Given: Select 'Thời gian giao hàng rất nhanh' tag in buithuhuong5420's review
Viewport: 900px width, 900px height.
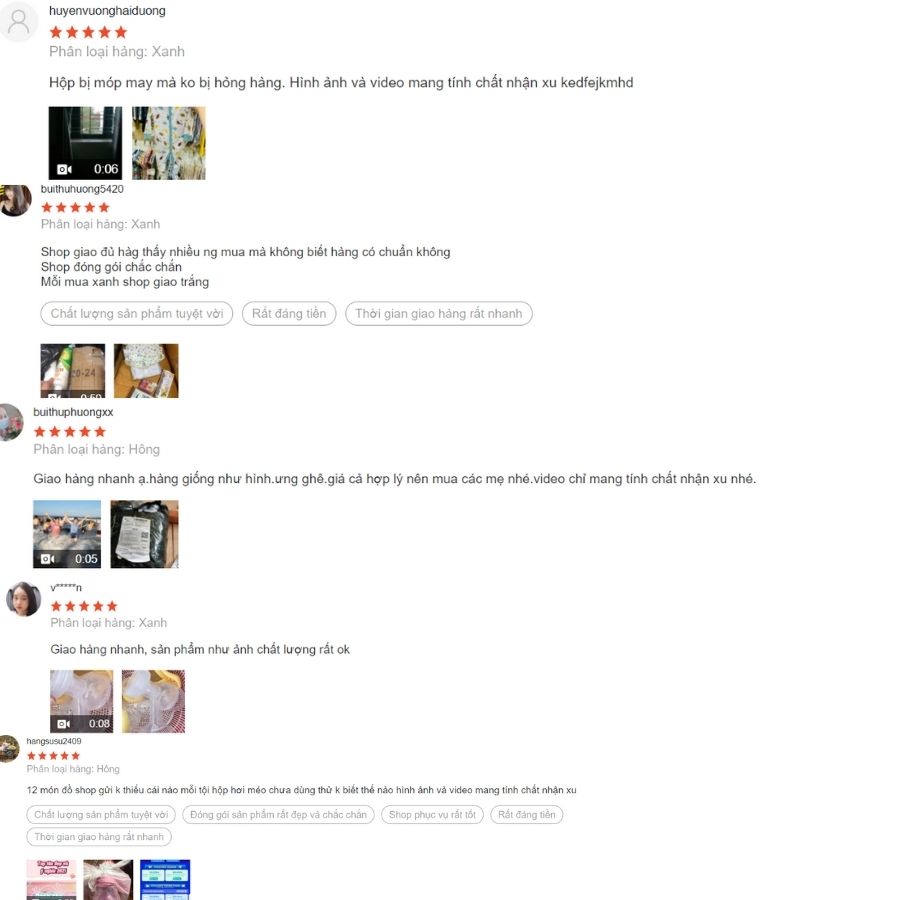Looking at the screenshot, I should (x=439, y=313).
